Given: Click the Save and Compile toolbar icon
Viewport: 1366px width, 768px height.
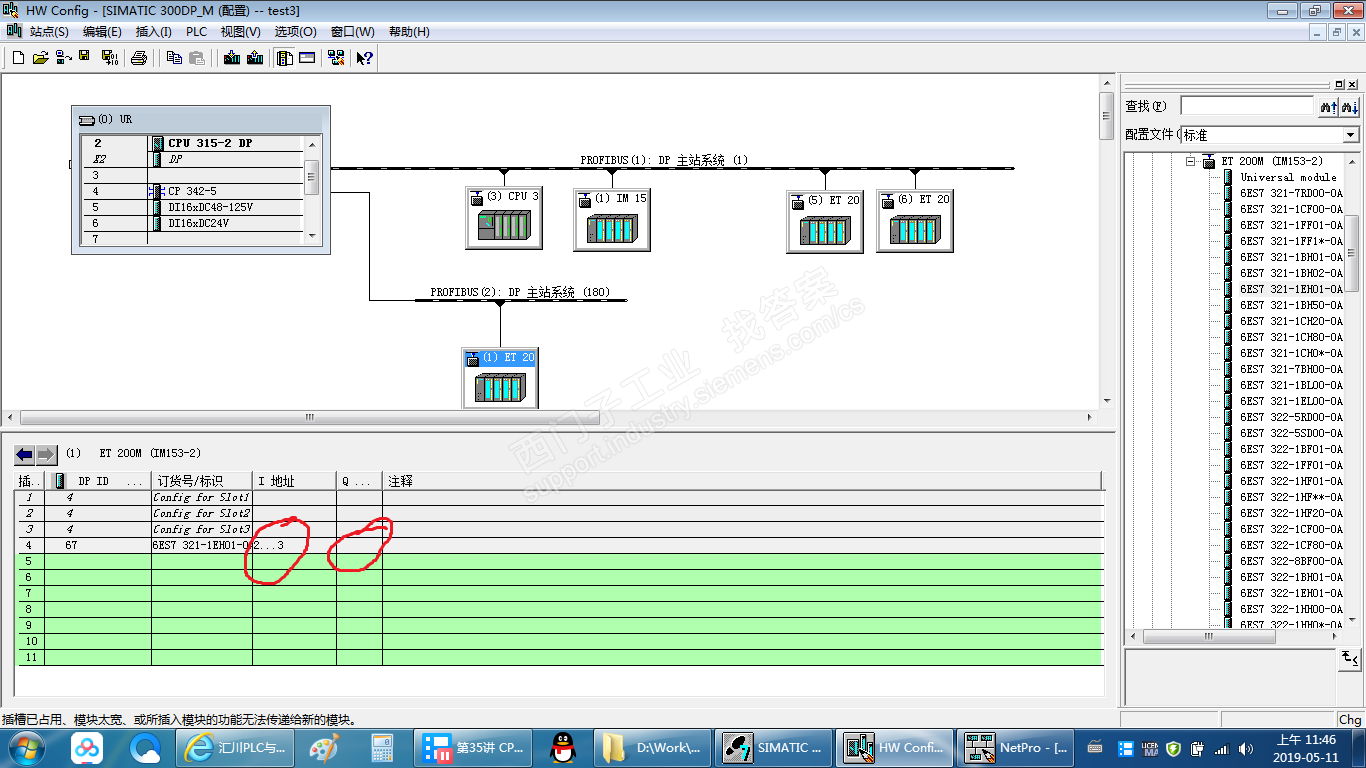Looking at the screenshot, I should tap(109, 58).
